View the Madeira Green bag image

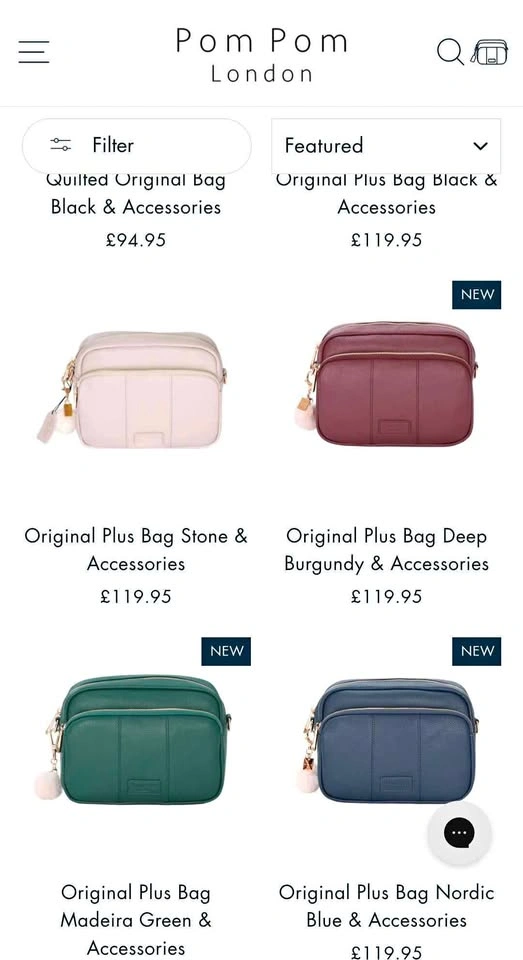[136, 740]
